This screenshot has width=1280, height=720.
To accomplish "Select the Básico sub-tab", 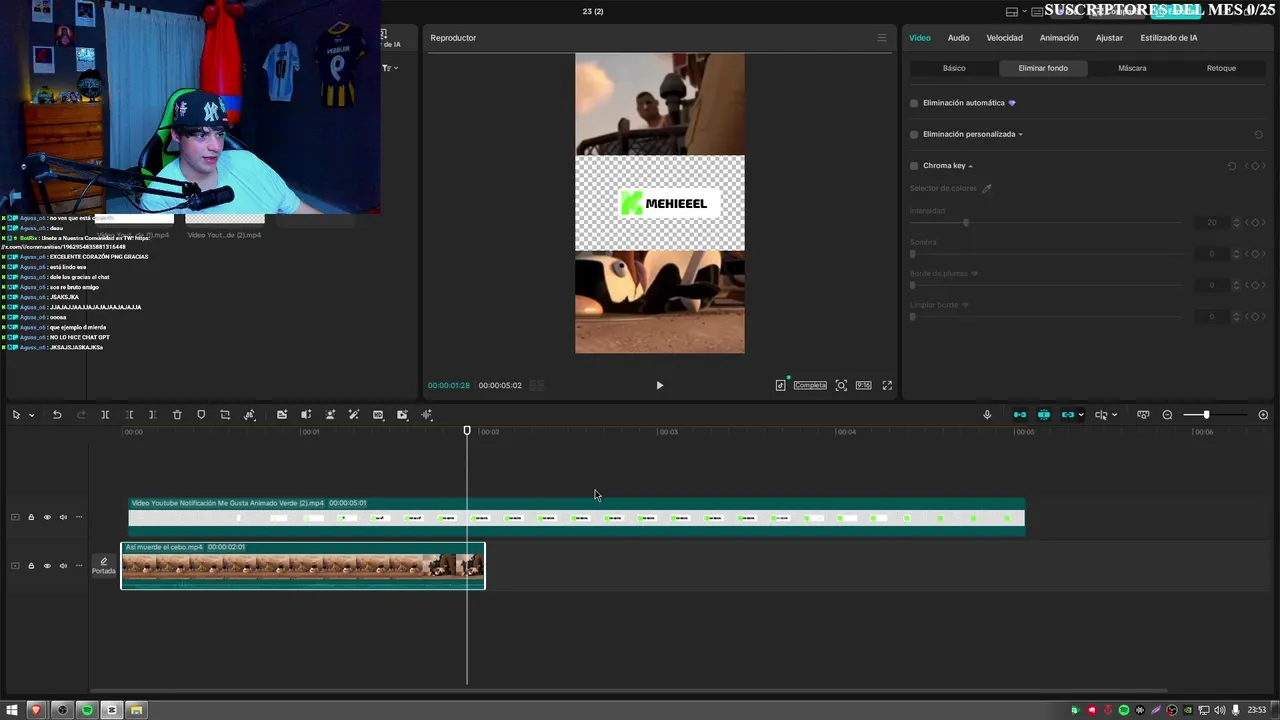I will [954, 68].
